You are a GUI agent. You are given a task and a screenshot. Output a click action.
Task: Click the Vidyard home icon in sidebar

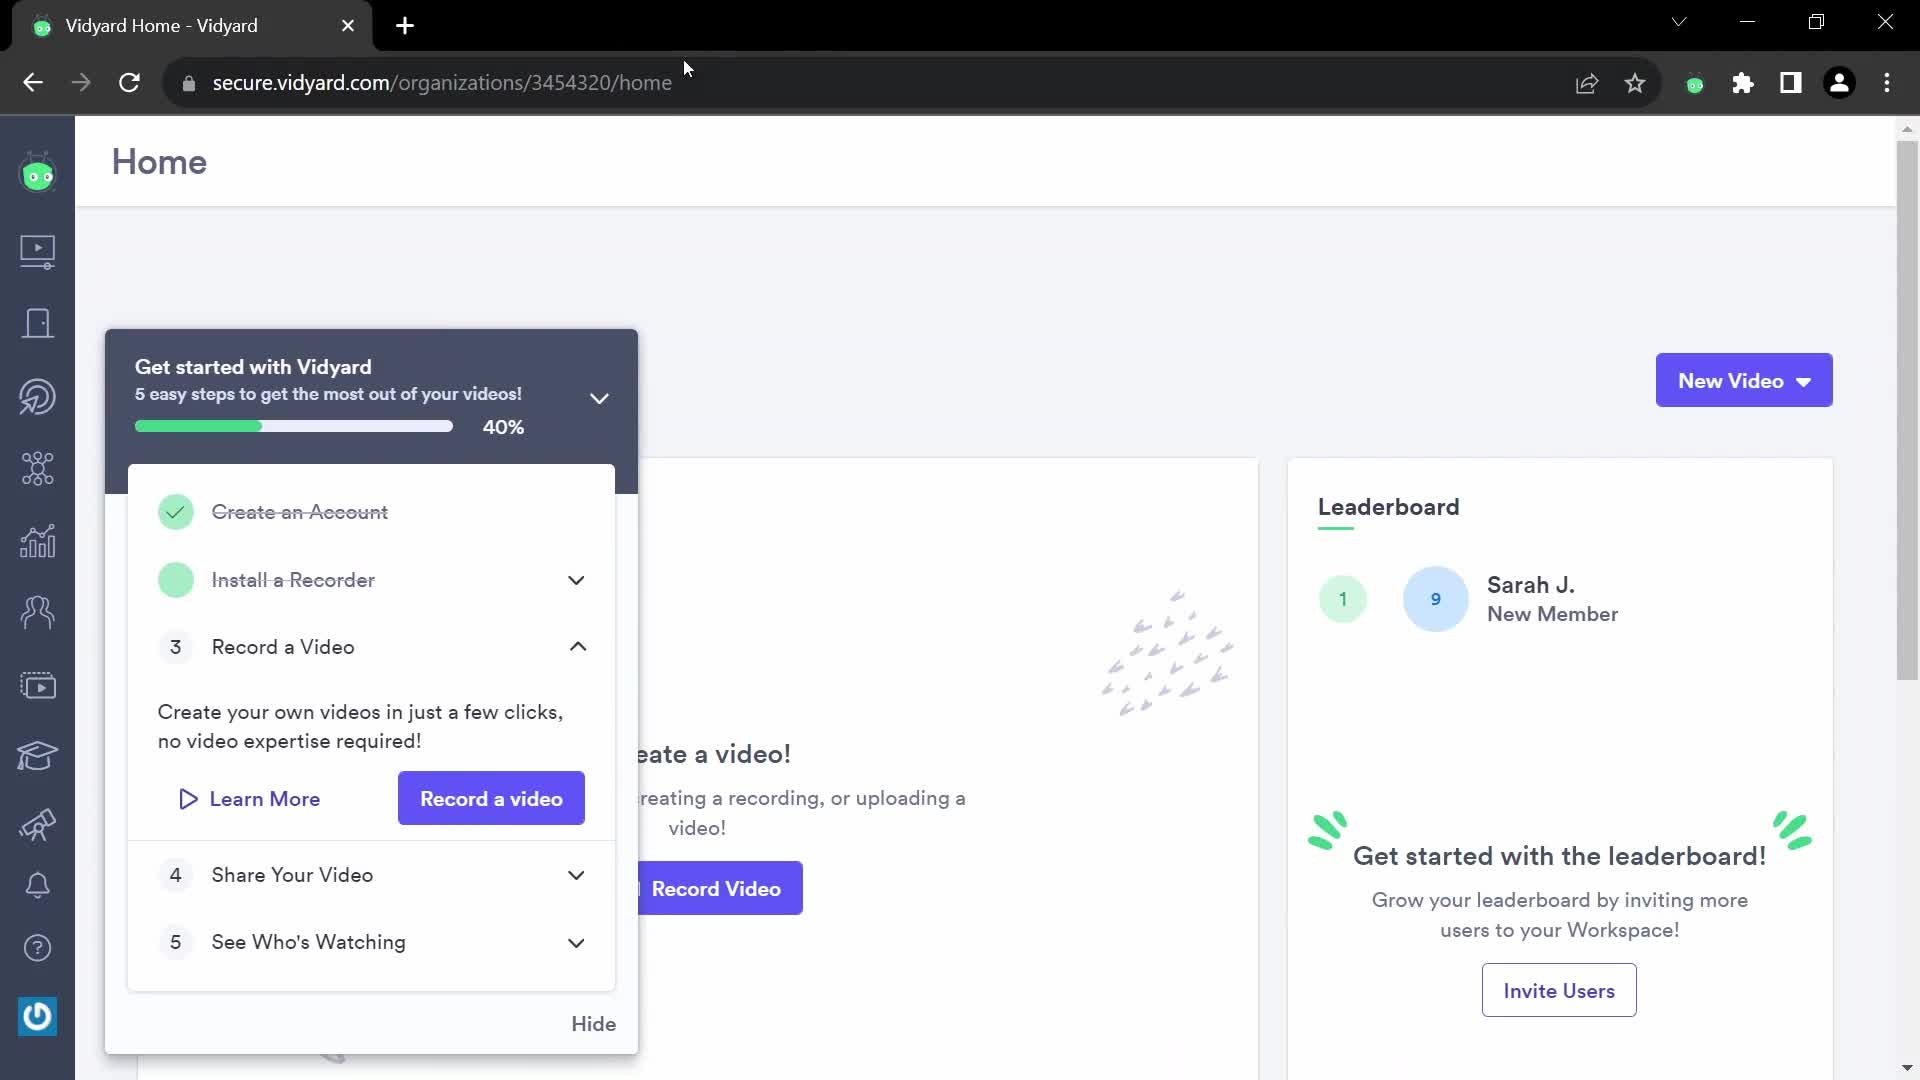[x=37, y=173]
